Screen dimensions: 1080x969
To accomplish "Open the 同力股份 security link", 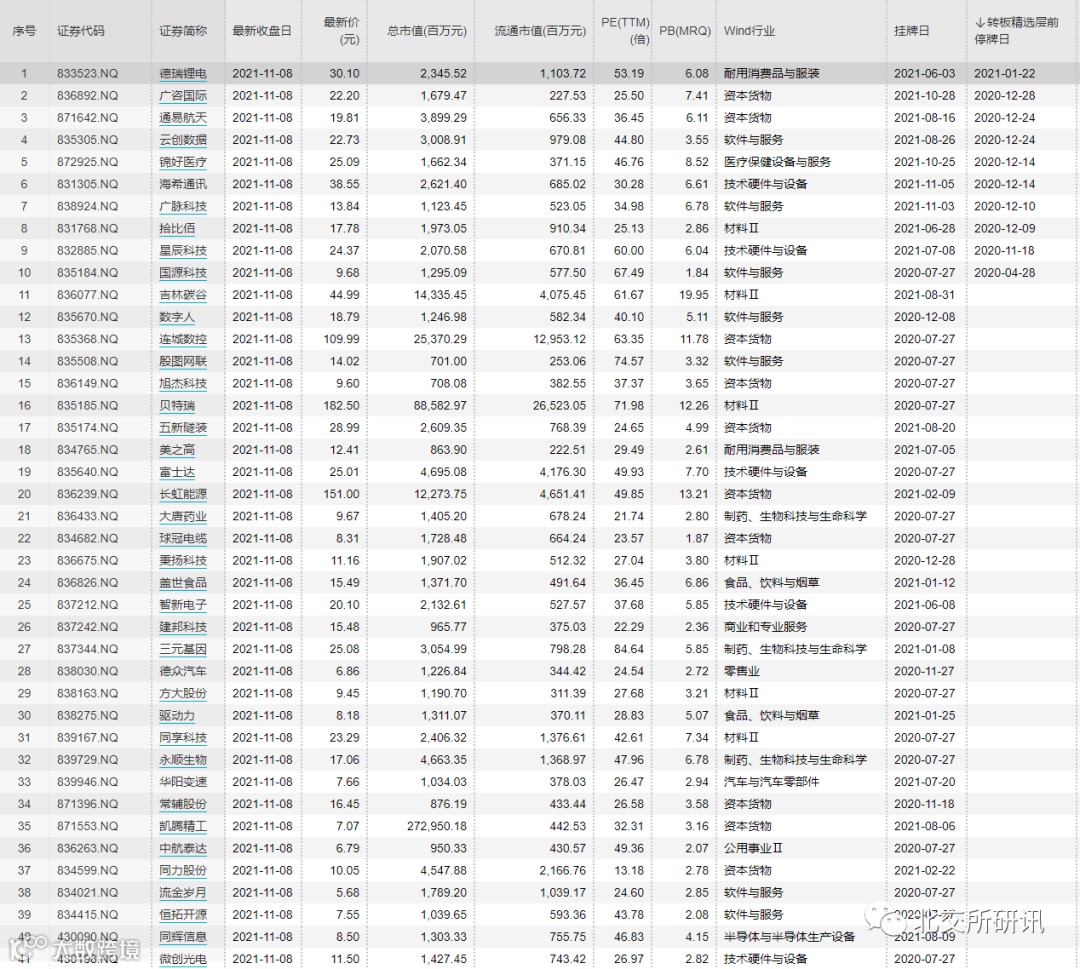I will tap(183, 871).
